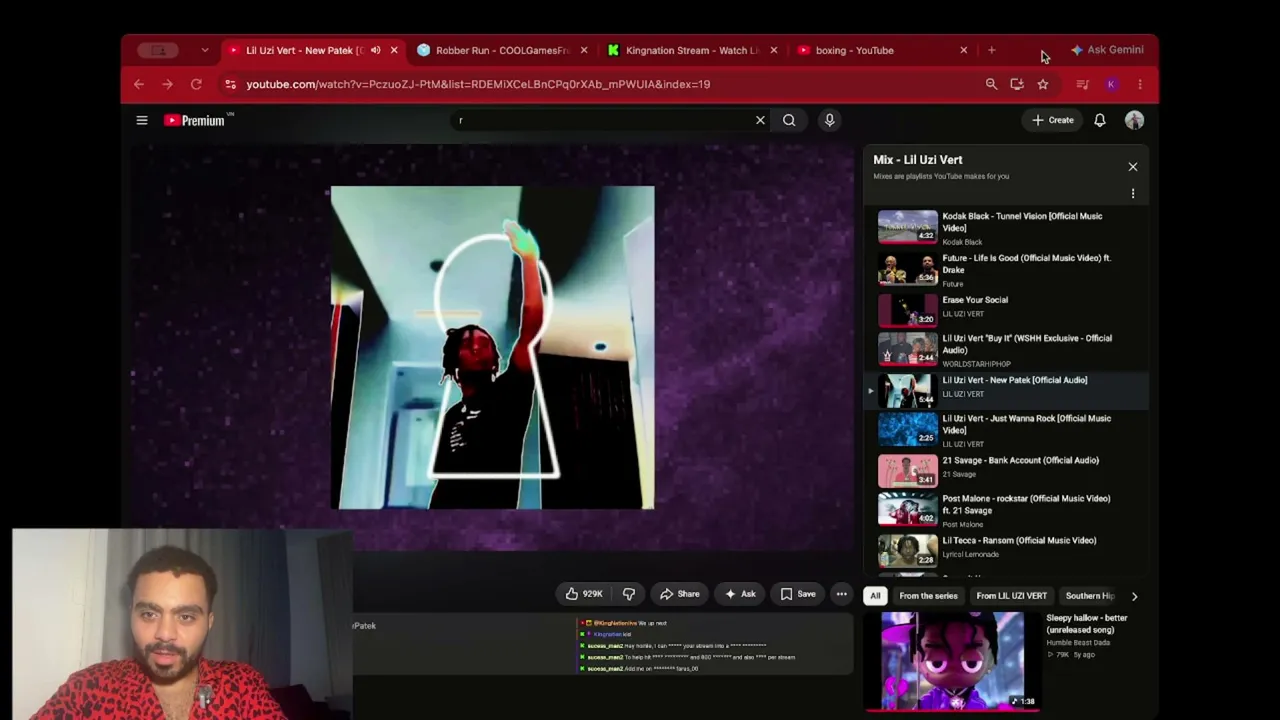View site information icon in address bar

[230, 84]
